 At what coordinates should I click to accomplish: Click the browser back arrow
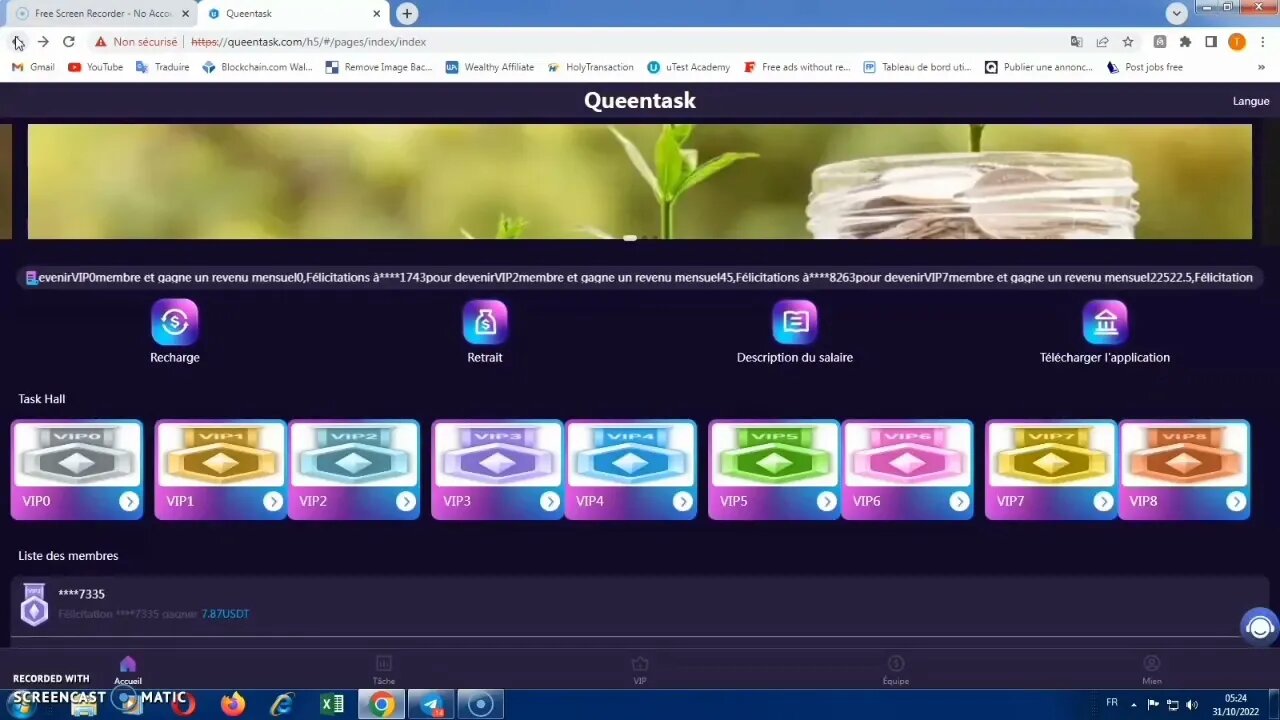coord(16,42)
